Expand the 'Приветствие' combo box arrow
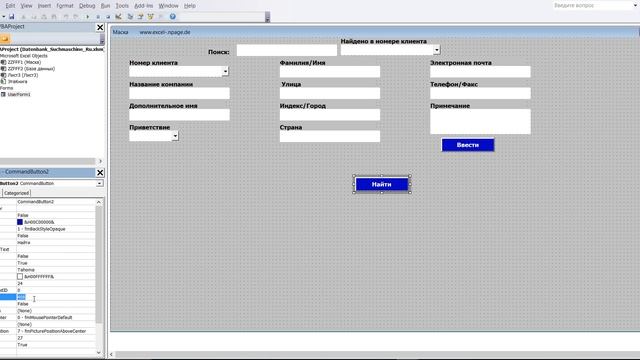The image size is (640, 360). tap(175, 136)
